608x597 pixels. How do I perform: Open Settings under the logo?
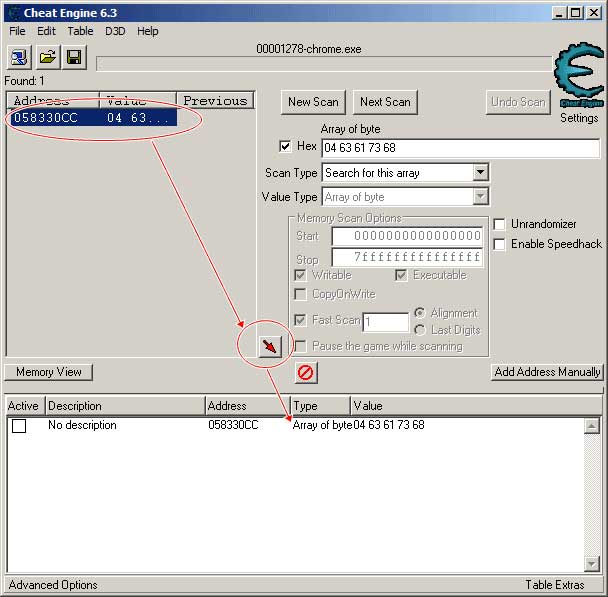point(579,118)
